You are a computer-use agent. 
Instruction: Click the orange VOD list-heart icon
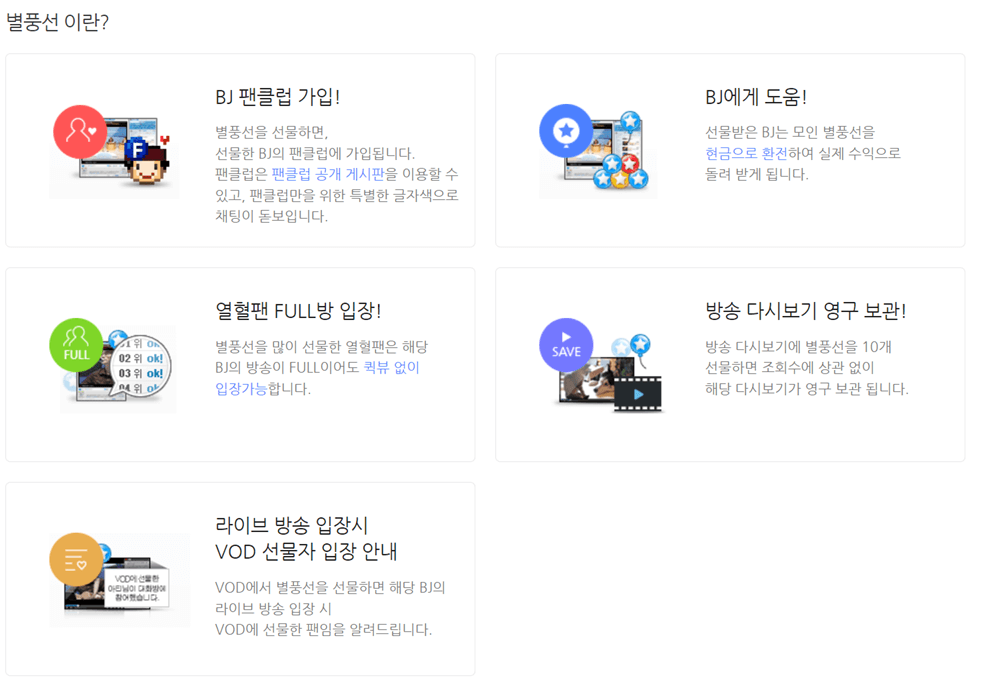[76, 559]
